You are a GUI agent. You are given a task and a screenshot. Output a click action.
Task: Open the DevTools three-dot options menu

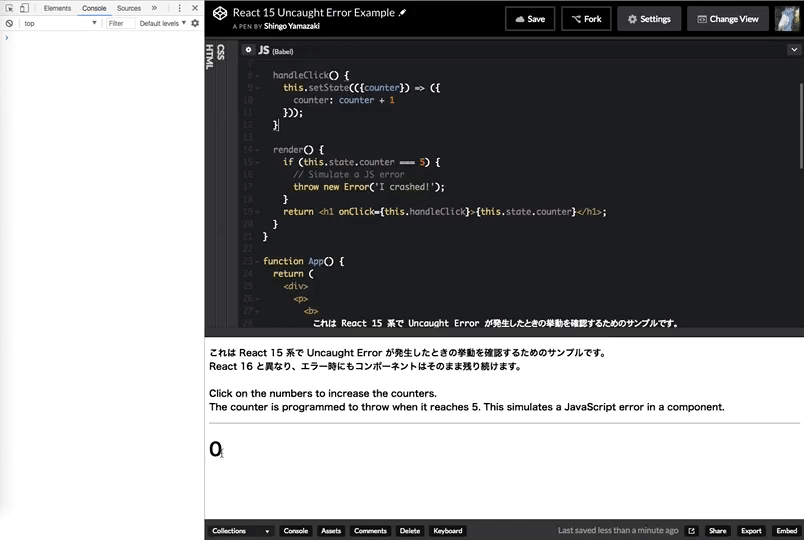coord(179,8)
